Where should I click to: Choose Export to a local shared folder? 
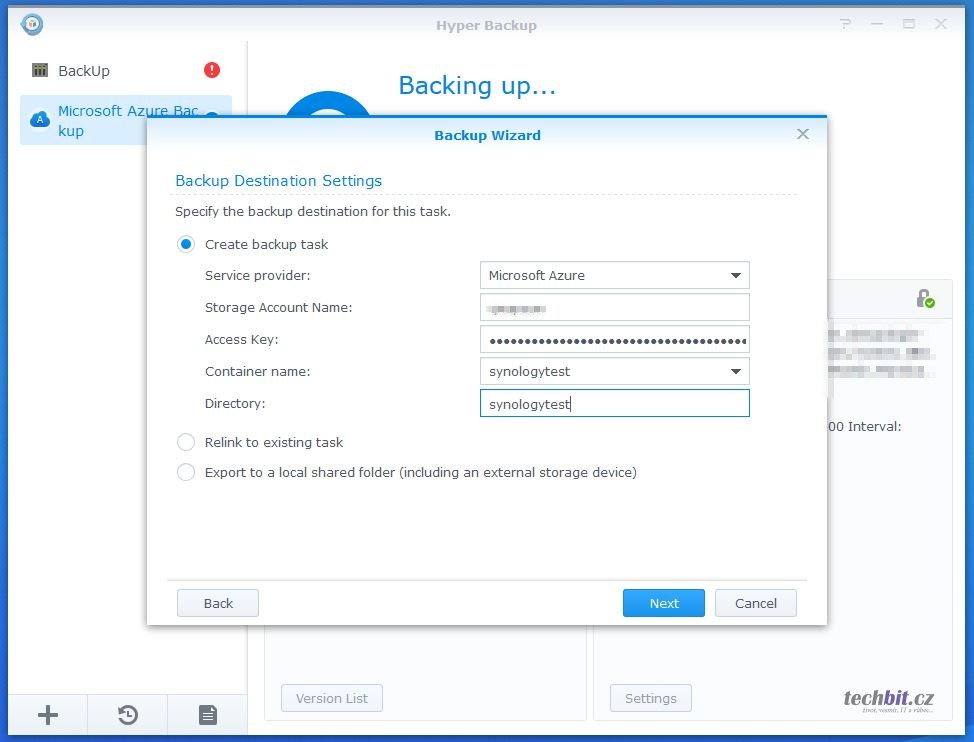(186, 472)
